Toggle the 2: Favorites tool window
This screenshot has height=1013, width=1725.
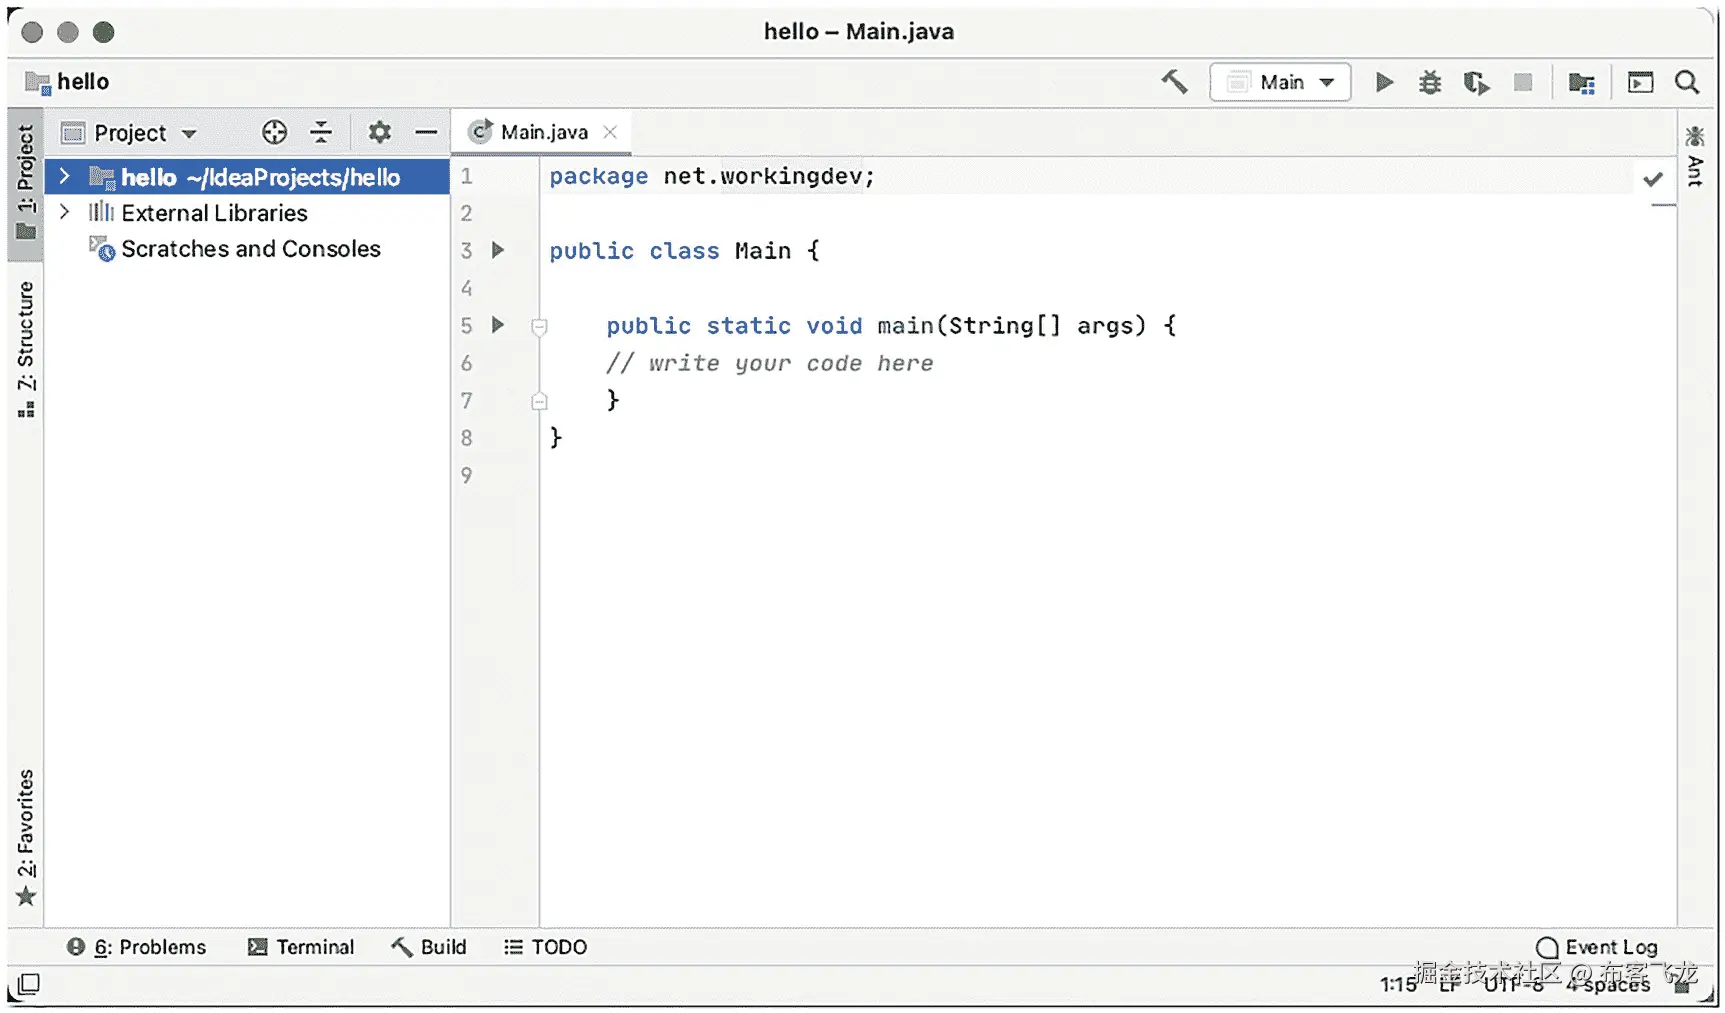[x=26, y=837]
